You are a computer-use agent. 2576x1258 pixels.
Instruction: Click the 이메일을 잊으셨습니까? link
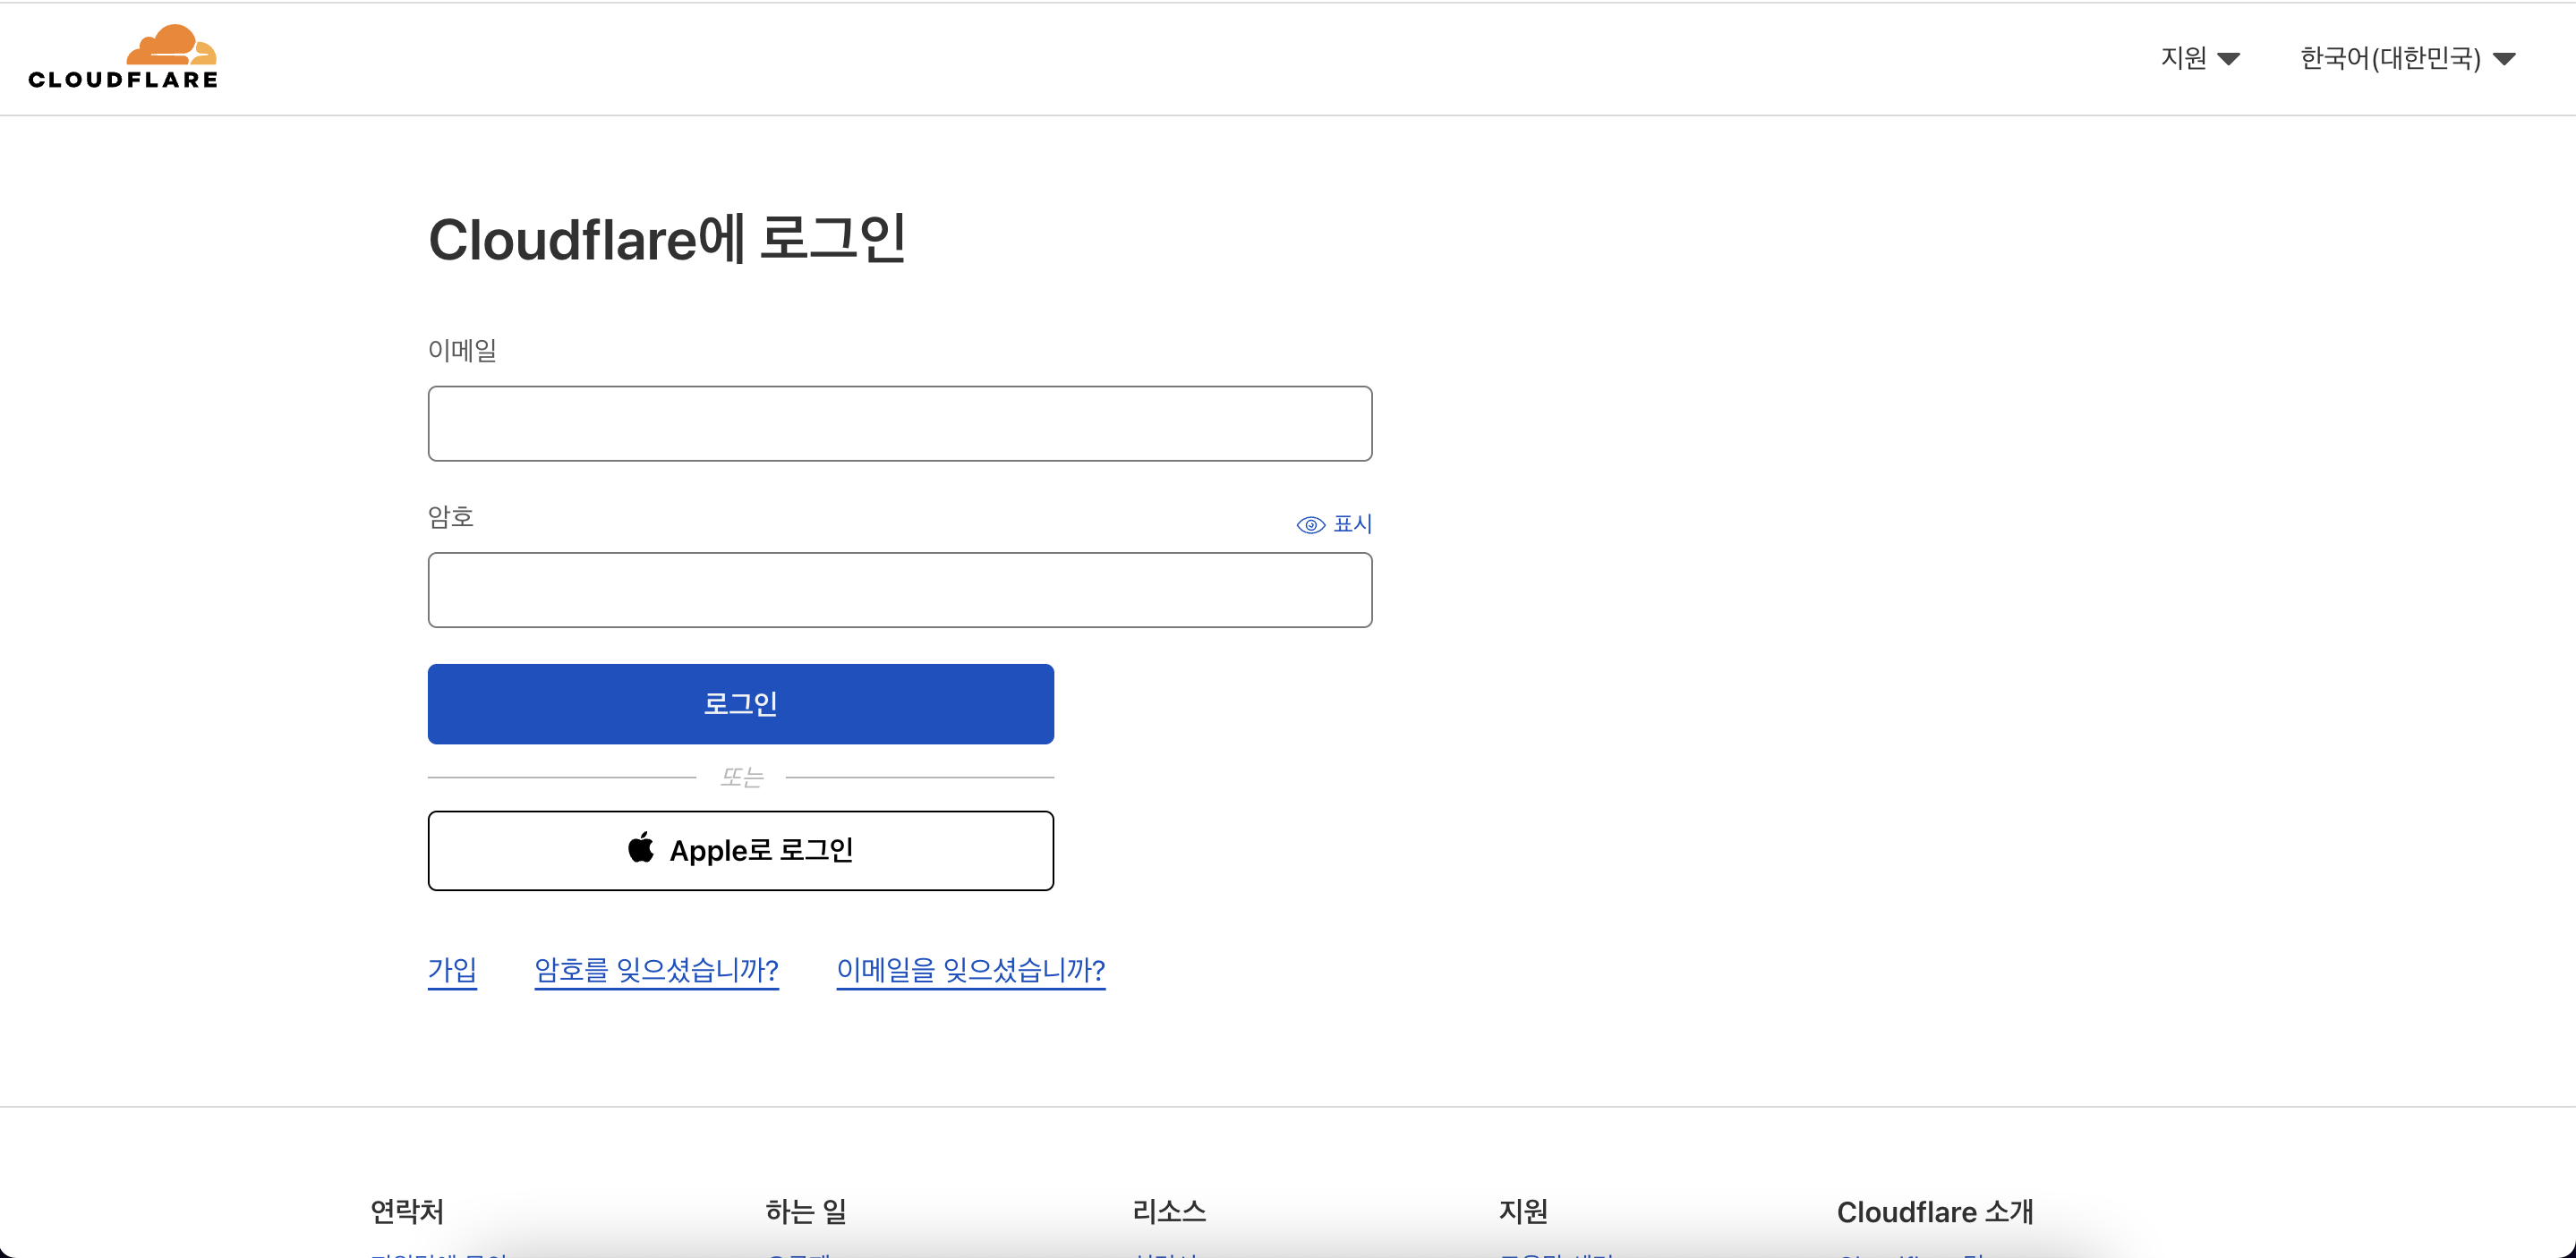point(970,969)
